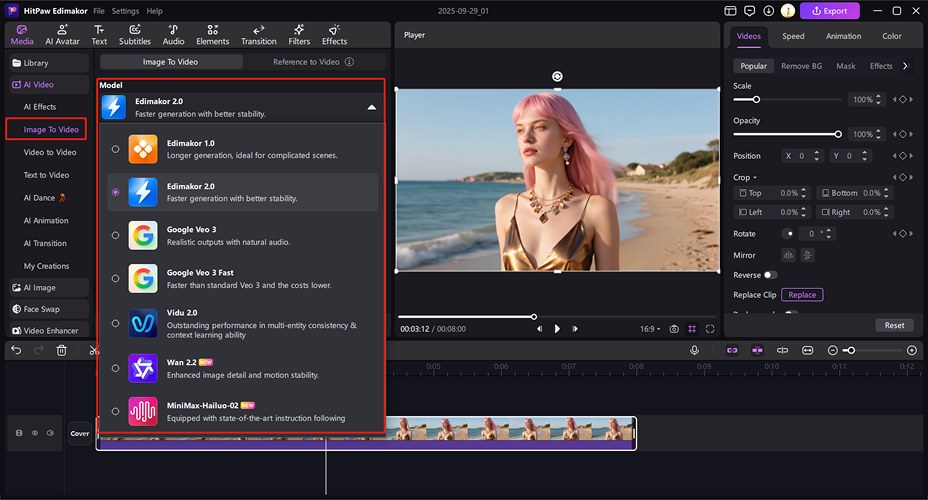Image resolution: width=928 pixels, height=500 pixels.
Task: Click the flip horizontal Mirror icon
Action: pos(788,255)
